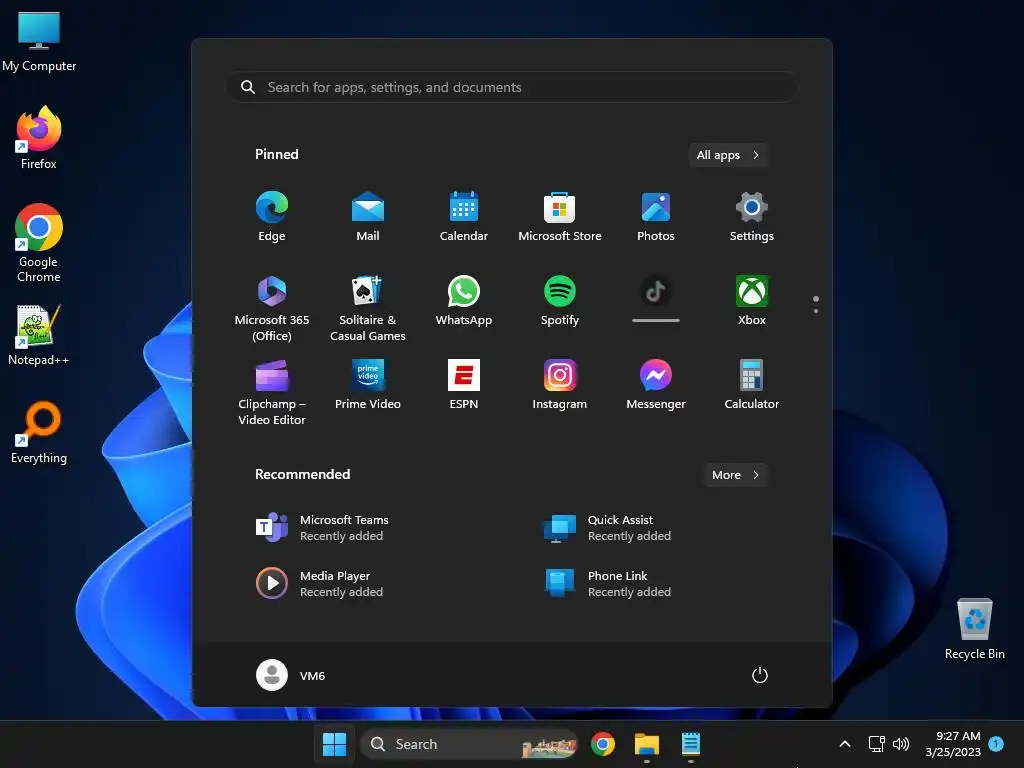The image size is (1024, 768).
Task: Show More recommended items
Action: [x=735, y=475]
